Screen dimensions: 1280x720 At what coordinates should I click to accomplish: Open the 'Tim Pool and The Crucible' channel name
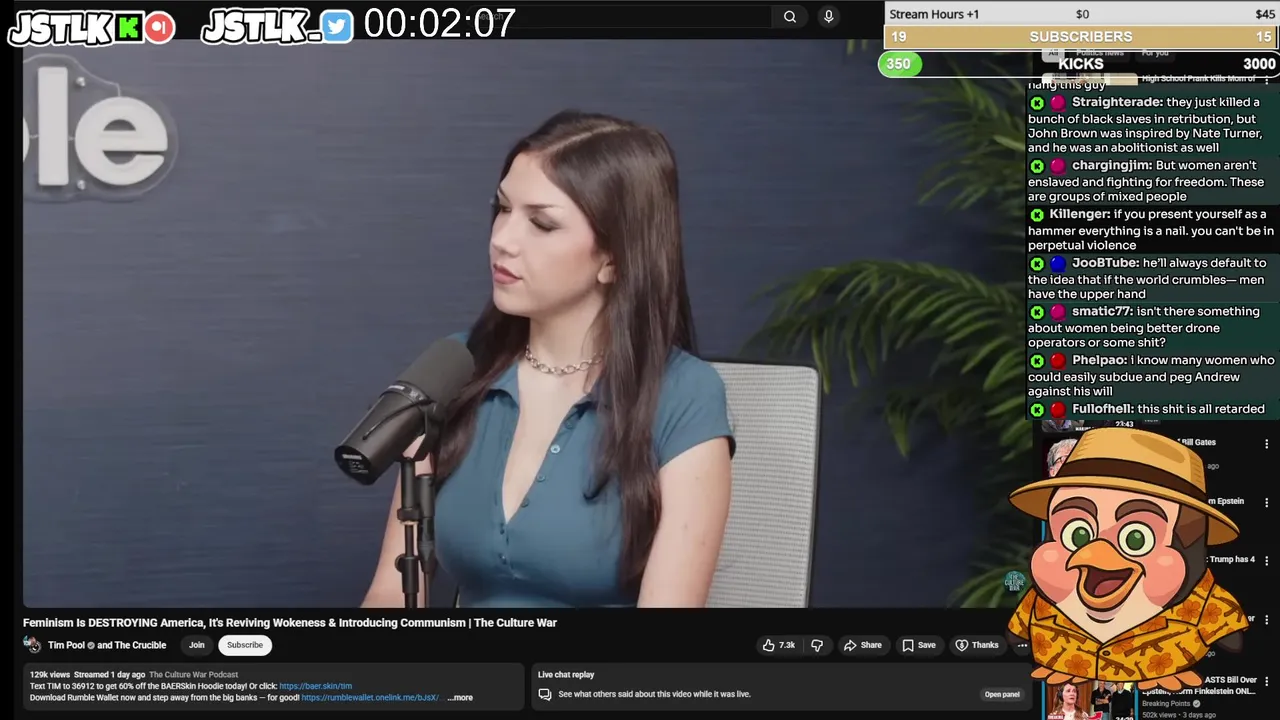(107, 645)
